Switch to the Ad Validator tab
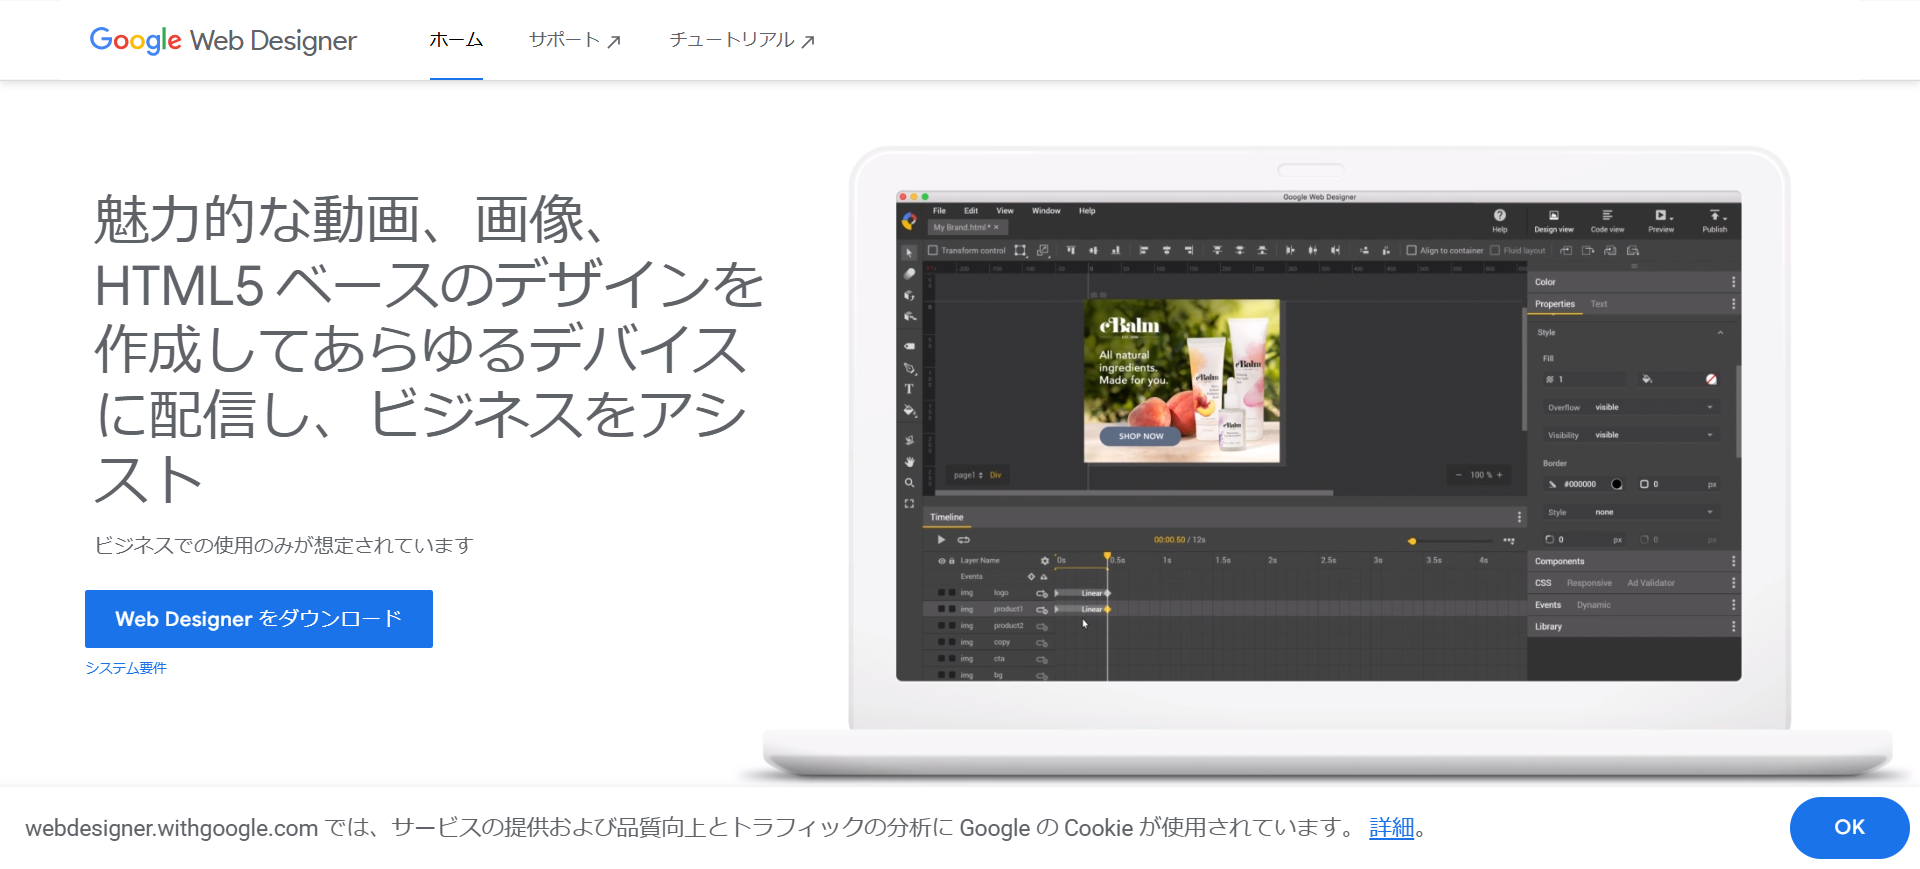Viewport: 1920px width, 869px height. (x=1651, y=582)
